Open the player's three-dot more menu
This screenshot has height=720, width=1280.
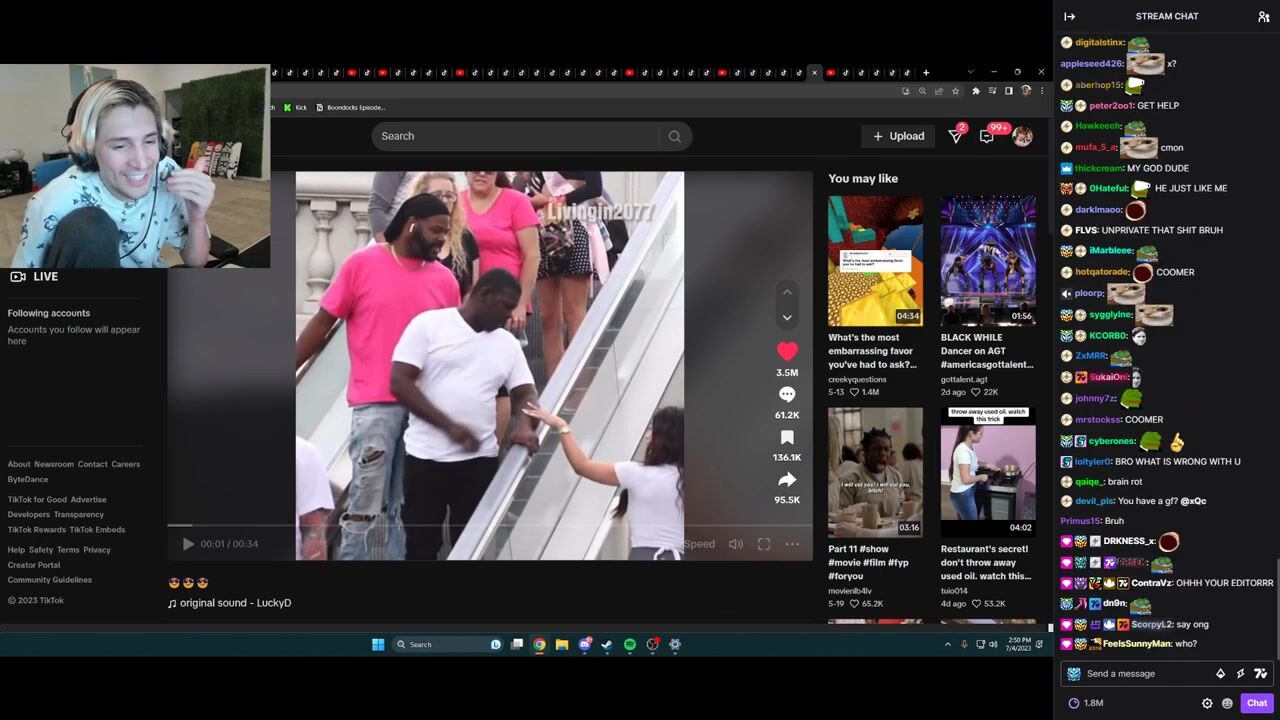(792, 544)
